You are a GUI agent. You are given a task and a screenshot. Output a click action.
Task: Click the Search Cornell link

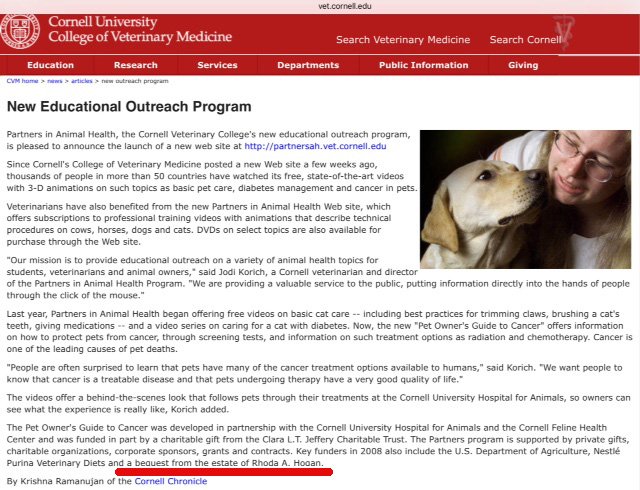point(526,40)
